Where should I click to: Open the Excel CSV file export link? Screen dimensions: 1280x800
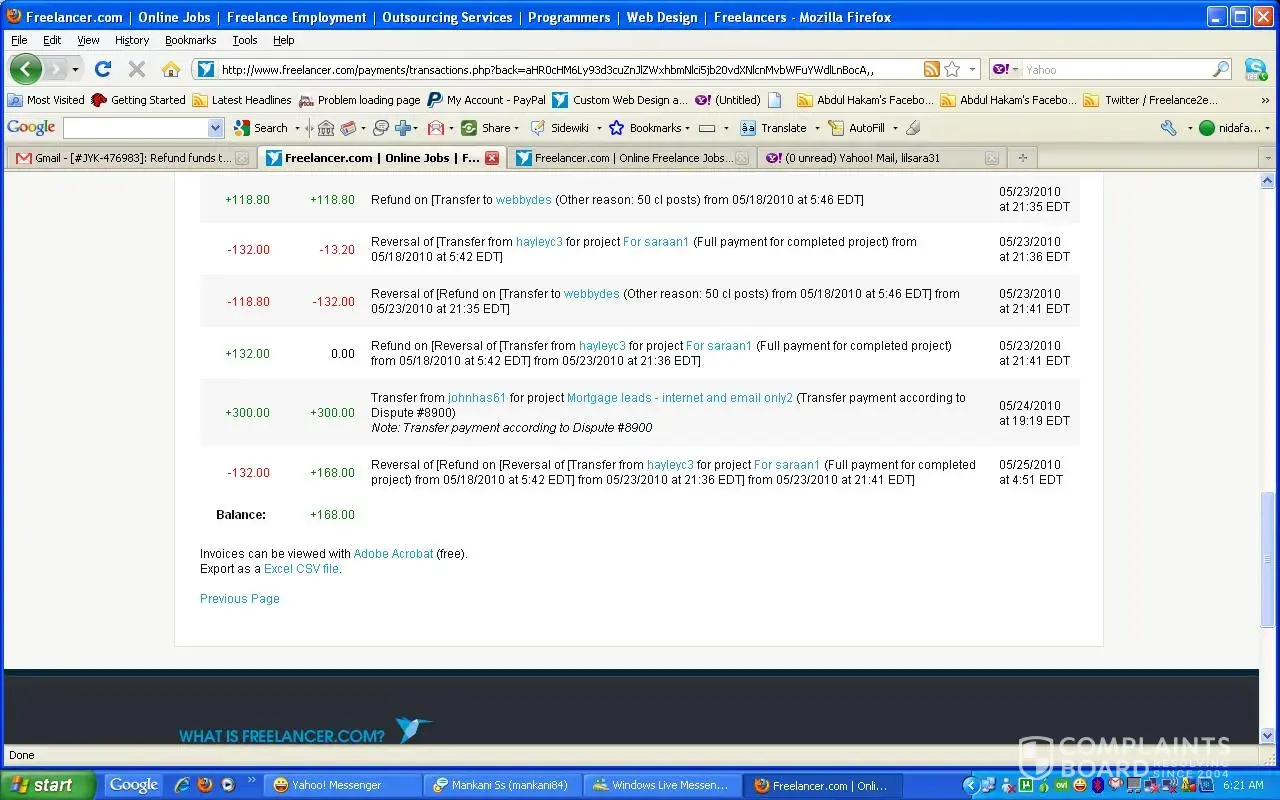[301, 569]
